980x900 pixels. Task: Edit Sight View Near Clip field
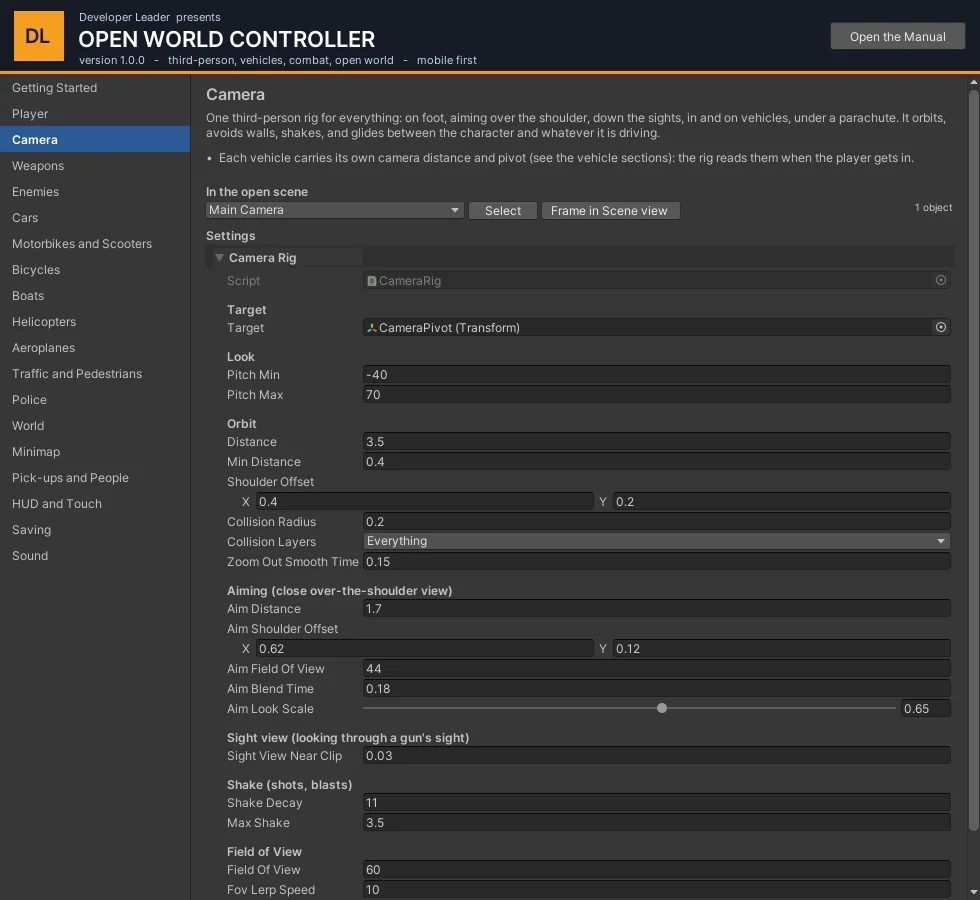coord(657,756)
